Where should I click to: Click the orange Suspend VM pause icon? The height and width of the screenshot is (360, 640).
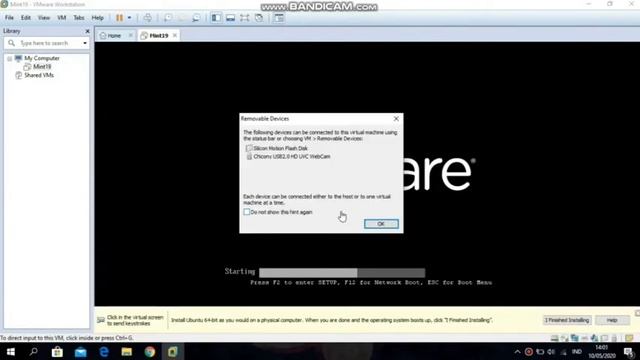[x=119, y=18]
